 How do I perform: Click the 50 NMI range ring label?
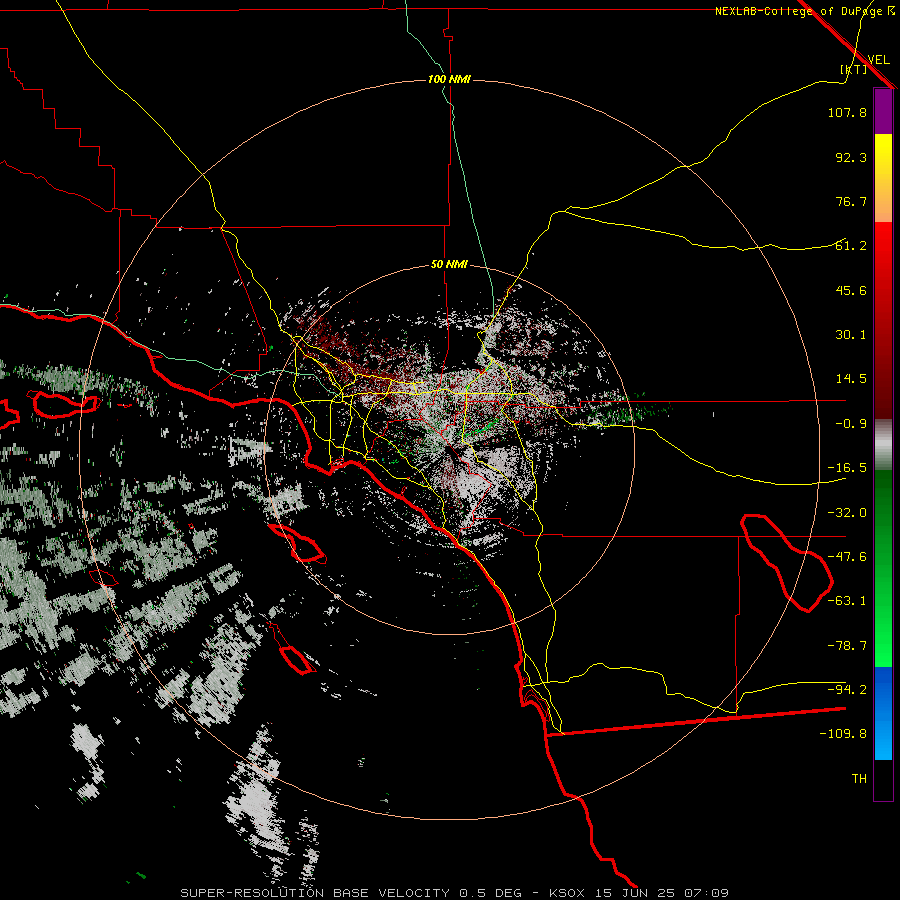coord(449,265)
